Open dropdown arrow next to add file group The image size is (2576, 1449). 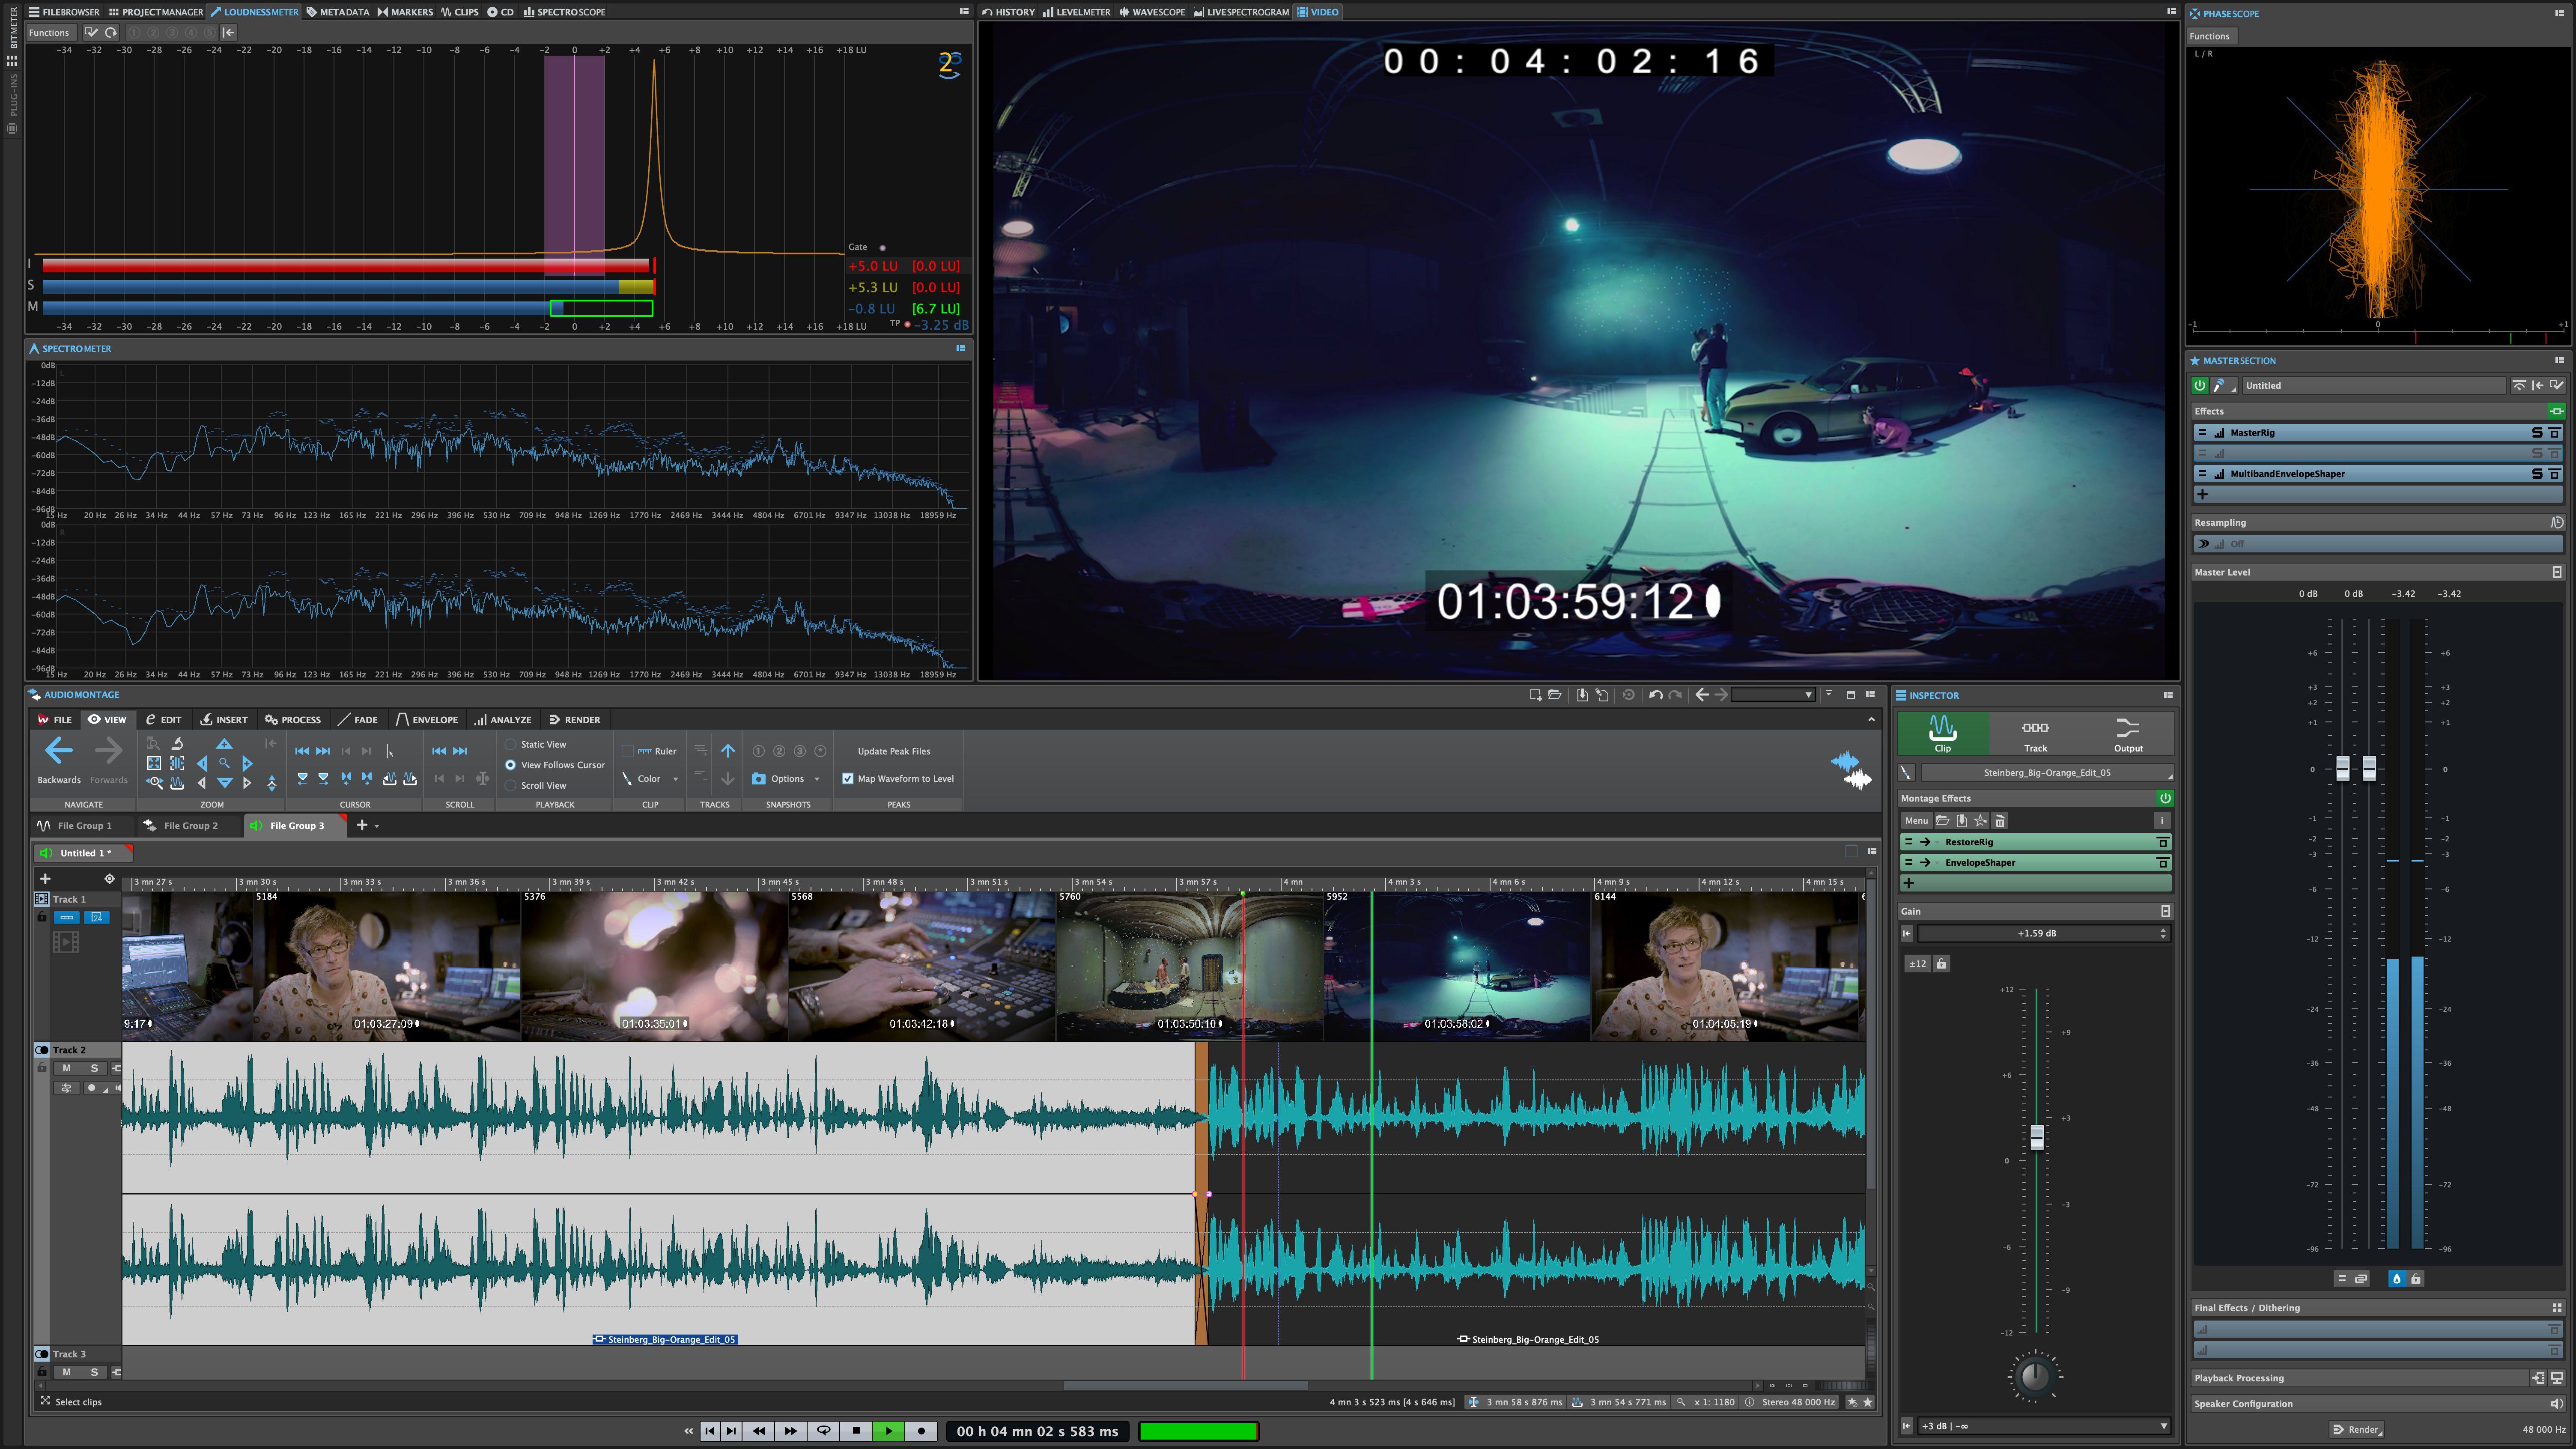(377, 826)
